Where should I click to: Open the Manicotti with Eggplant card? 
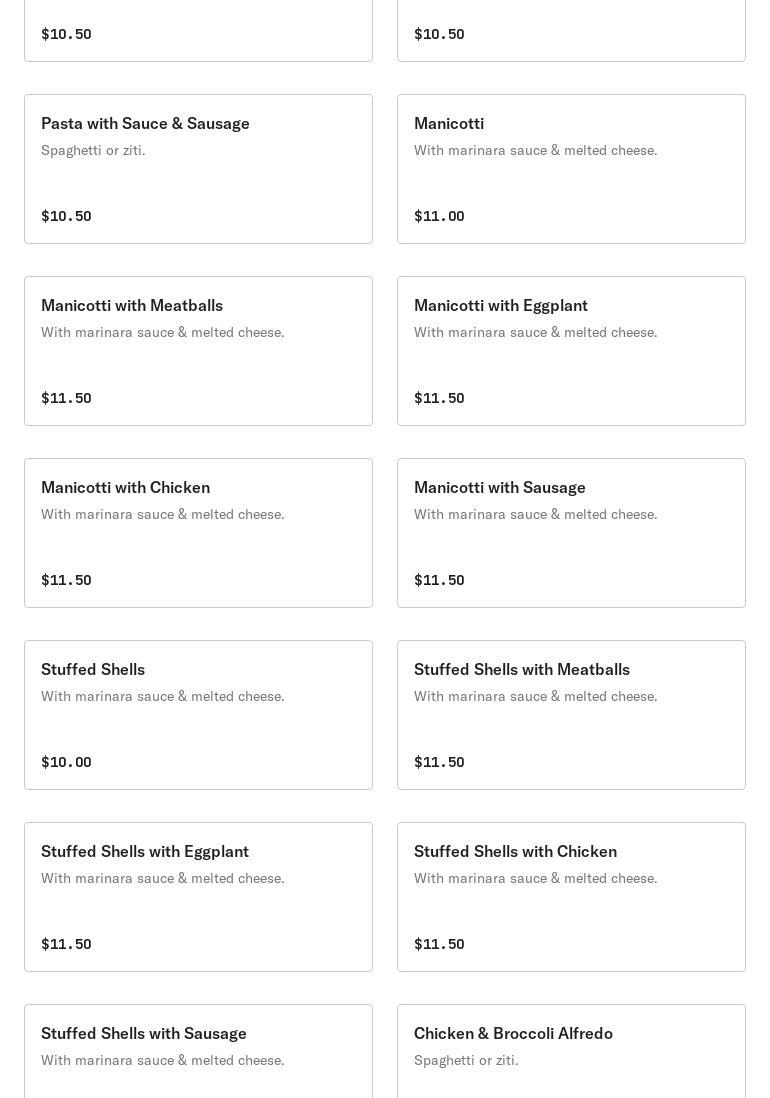(571, 350)
